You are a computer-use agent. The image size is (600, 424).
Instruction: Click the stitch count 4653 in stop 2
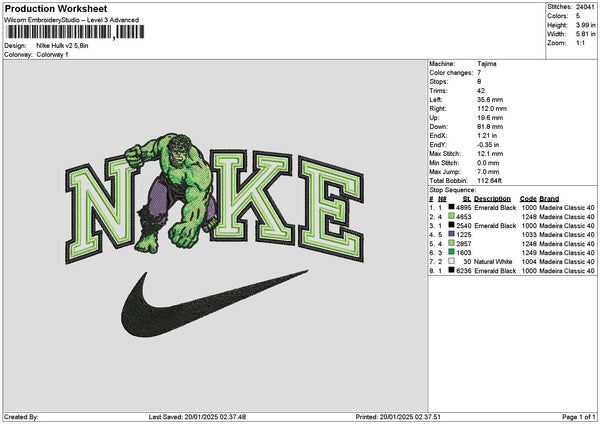coord(464,217)
